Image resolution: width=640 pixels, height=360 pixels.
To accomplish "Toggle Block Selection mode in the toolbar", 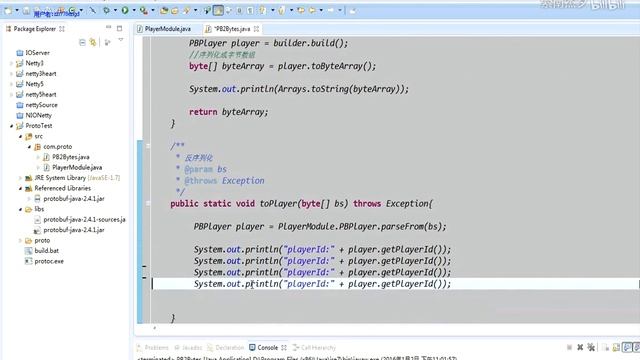I will coord(239,10).
